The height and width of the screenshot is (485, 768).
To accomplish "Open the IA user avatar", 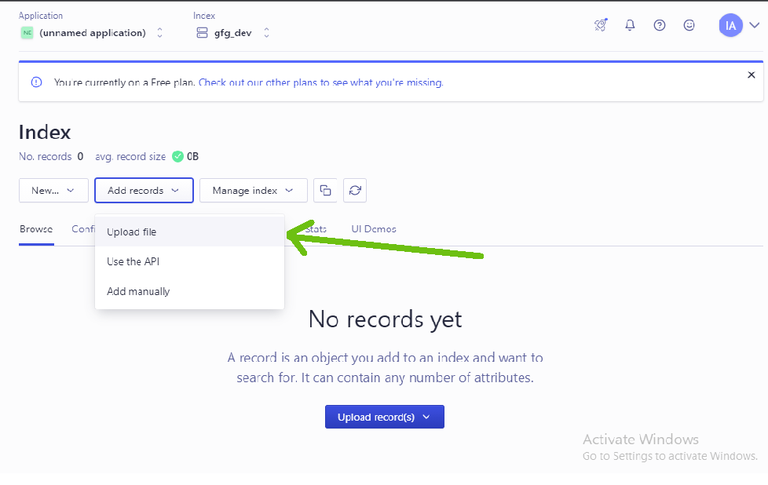I will point(730,25).
